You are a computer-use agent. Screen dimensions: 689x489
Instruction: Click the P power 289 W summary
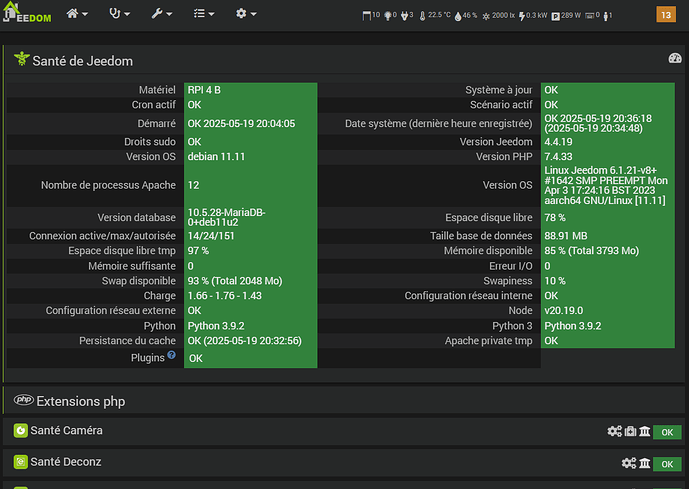point(566,16)
